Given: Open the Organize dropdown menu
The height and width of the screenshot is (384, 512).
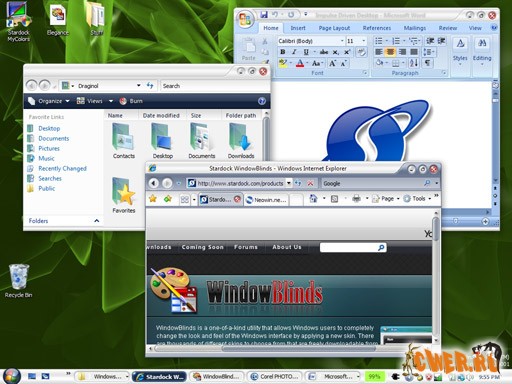Looking at the screenshot, I should tap(49, 101).
